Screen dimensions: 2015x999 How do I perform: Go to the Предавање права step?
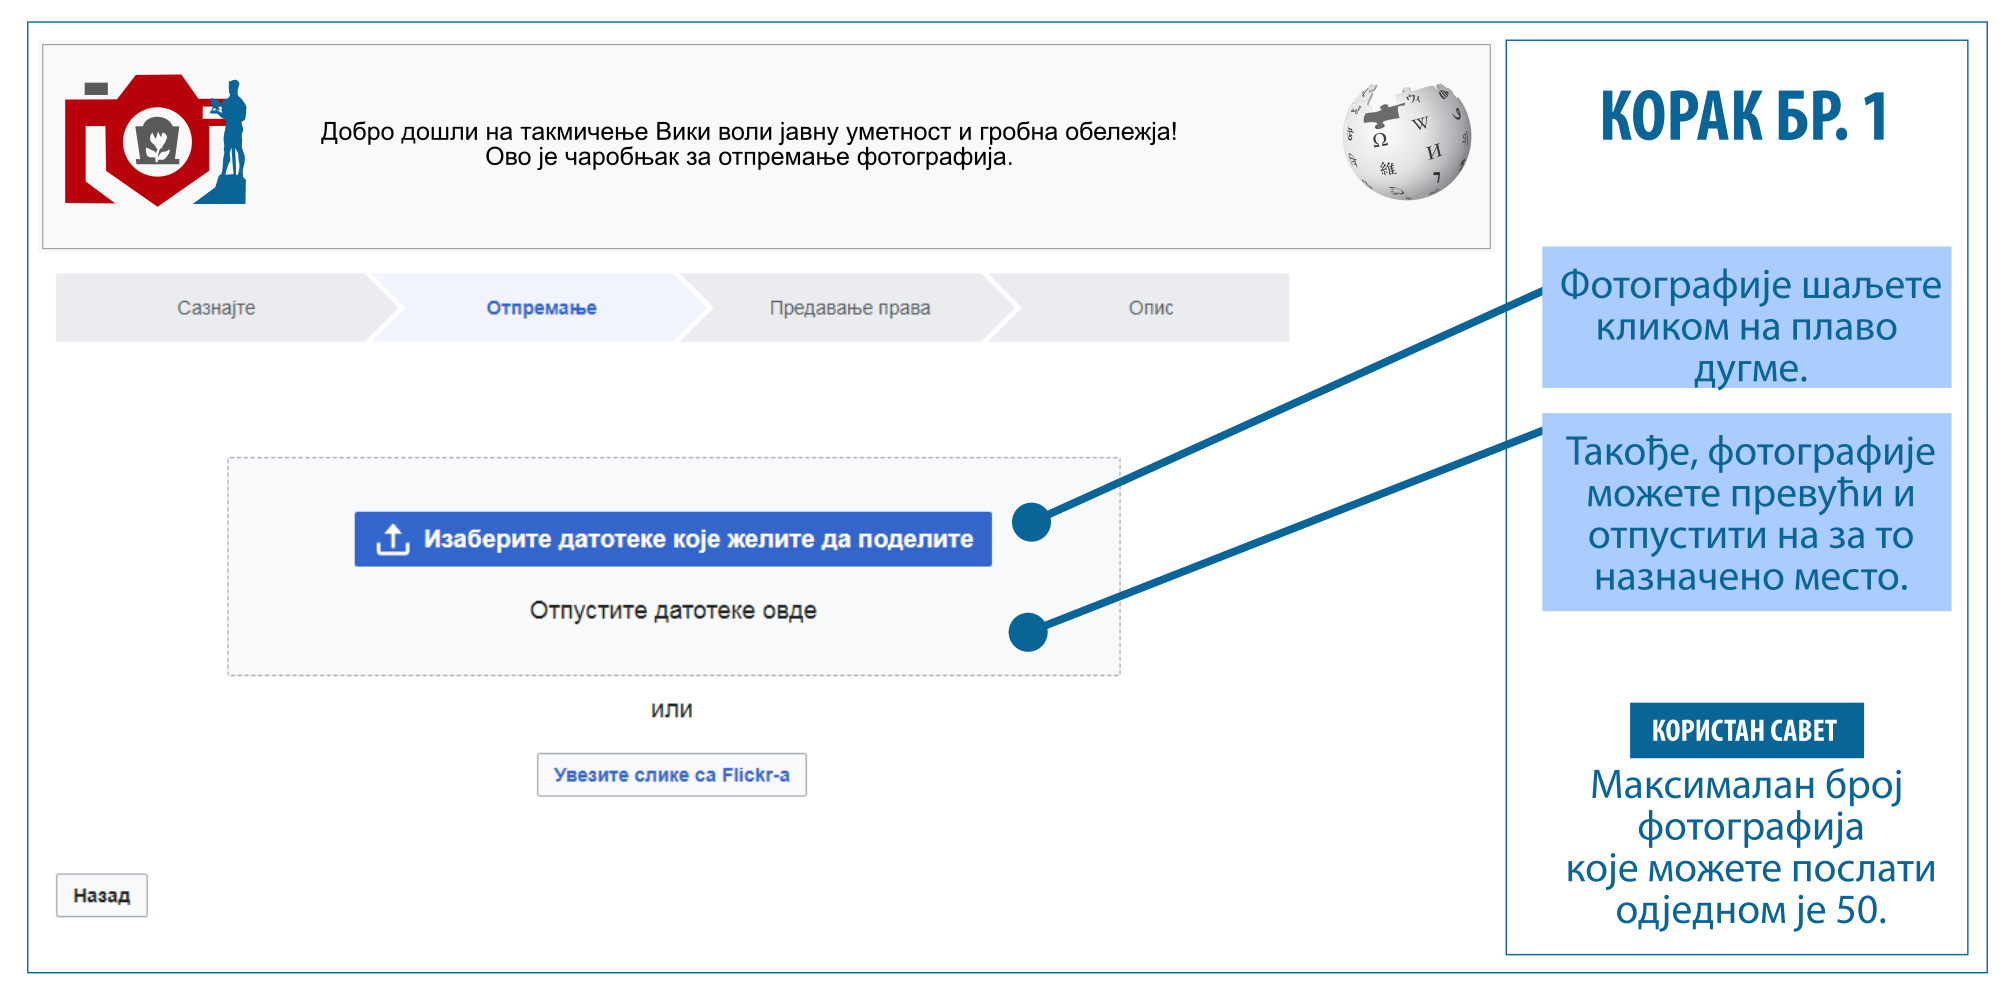point(849,308)
